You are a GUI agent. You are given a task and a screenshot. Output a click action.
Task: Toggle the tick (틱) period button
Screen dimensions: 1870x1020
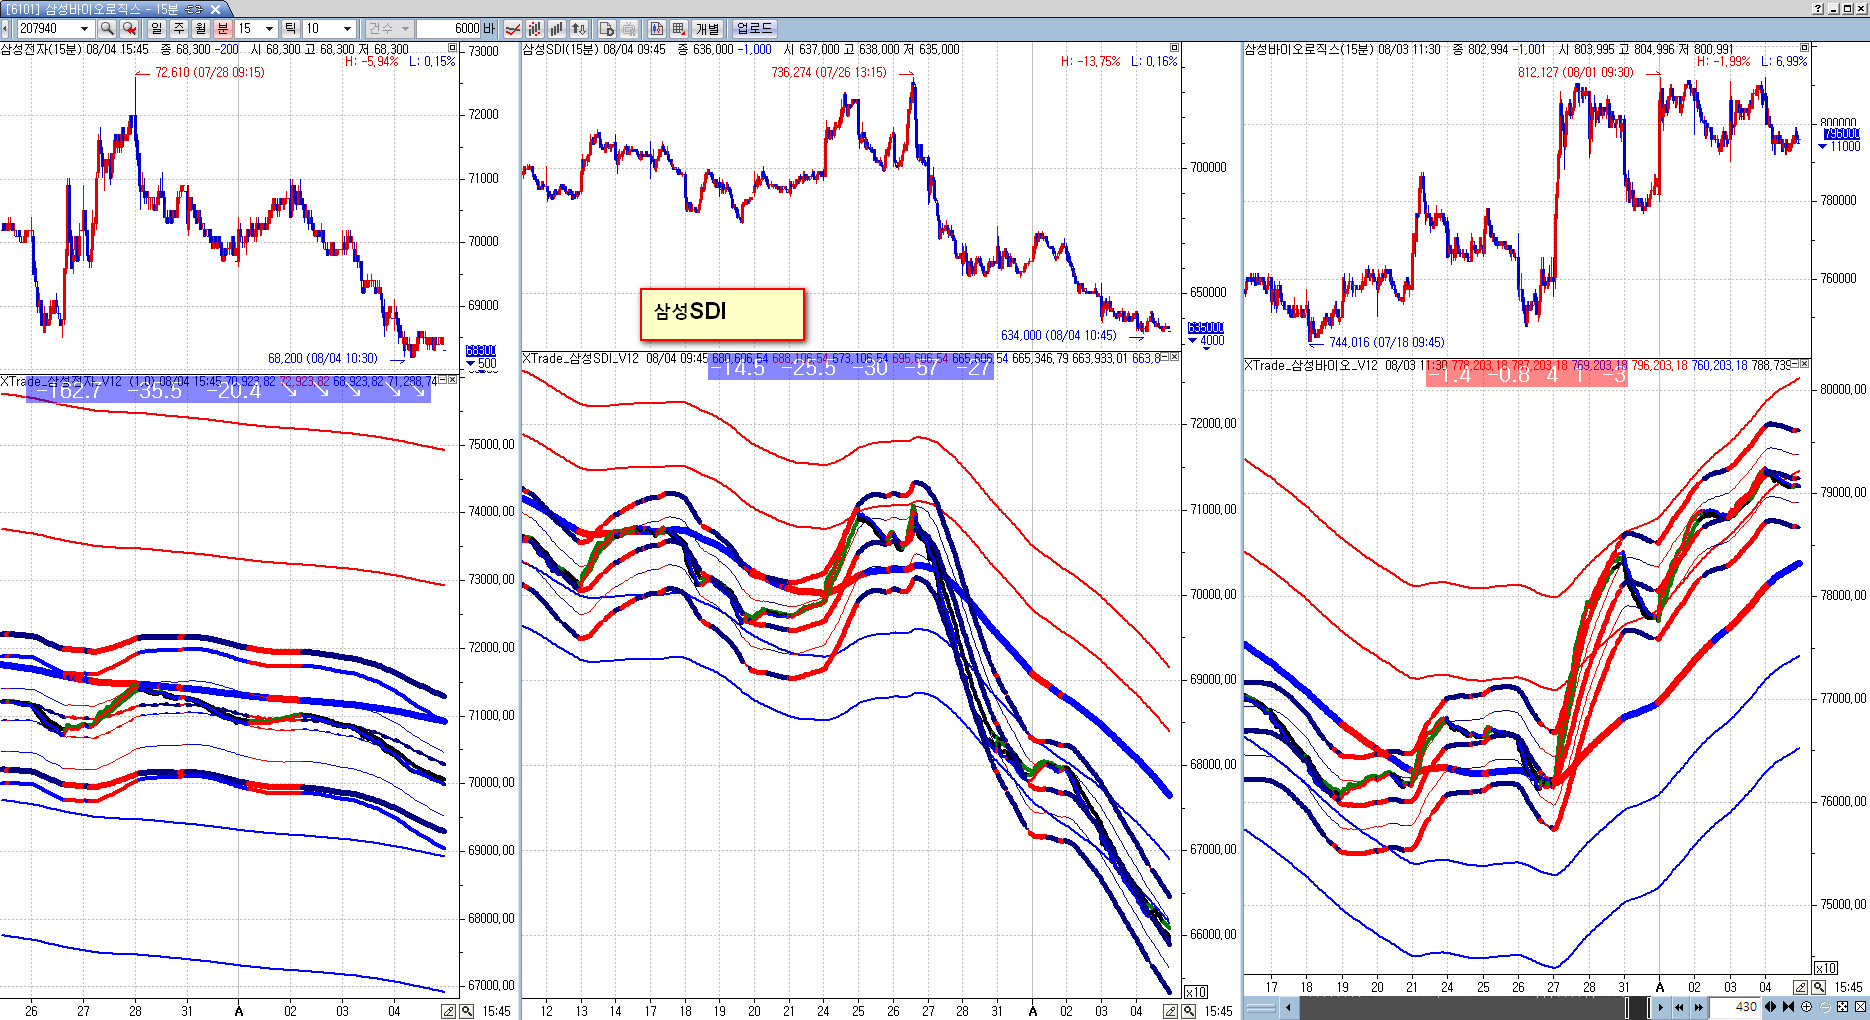tap(290, 29)
